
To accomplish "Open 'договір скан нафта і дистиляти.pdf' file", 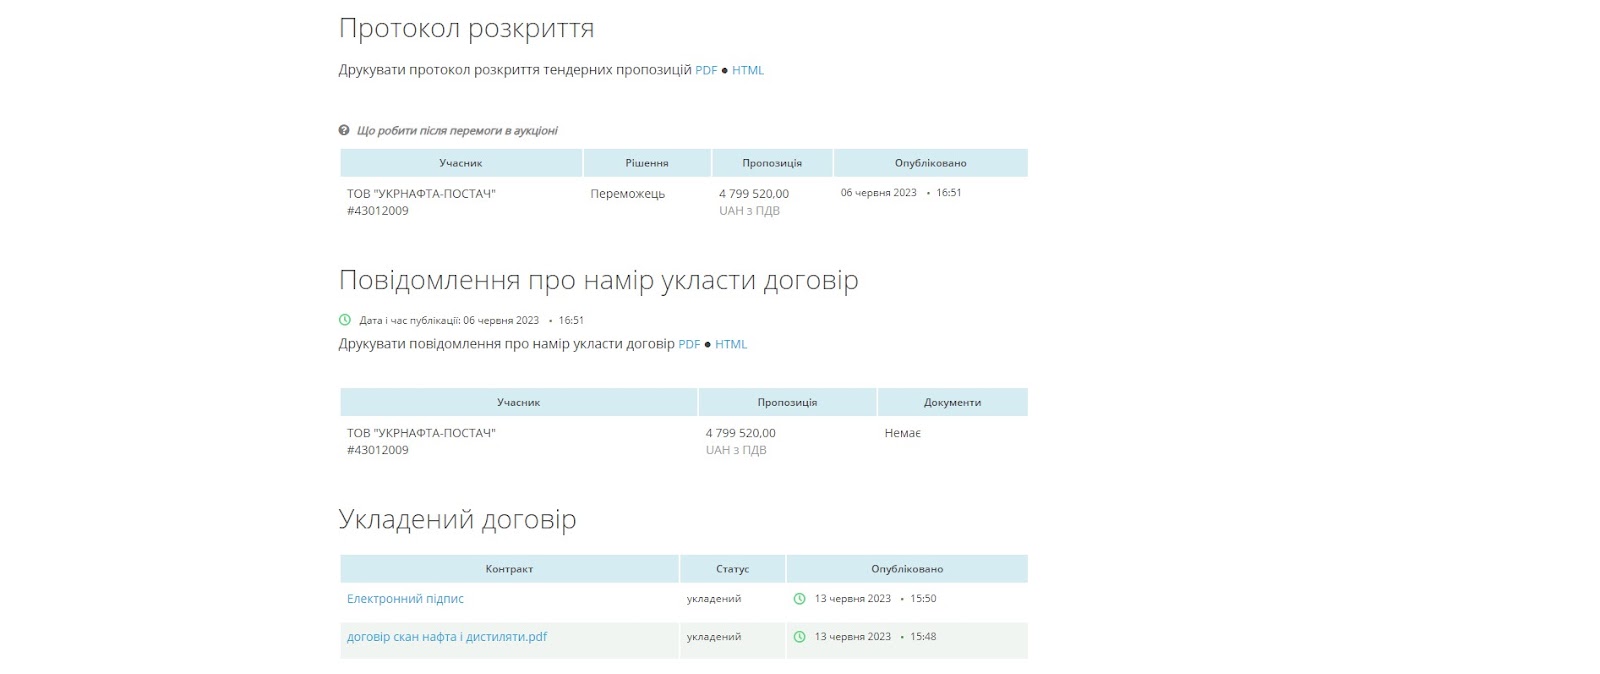I will 447,637.
